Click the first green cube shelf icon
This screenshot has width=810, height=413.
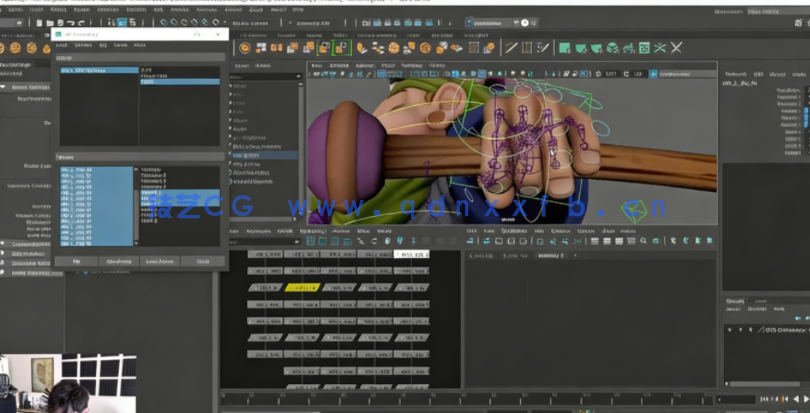coord(565,47)
